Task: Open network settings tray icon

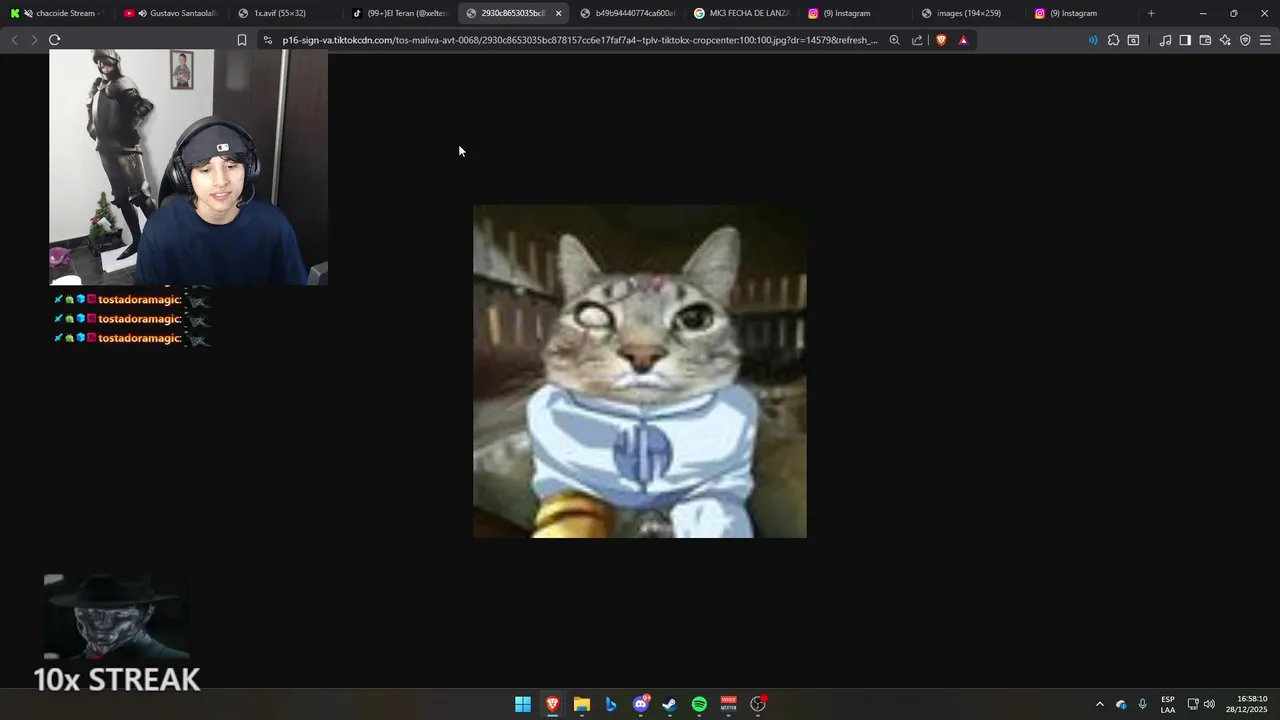Action: pos(1193,704)
